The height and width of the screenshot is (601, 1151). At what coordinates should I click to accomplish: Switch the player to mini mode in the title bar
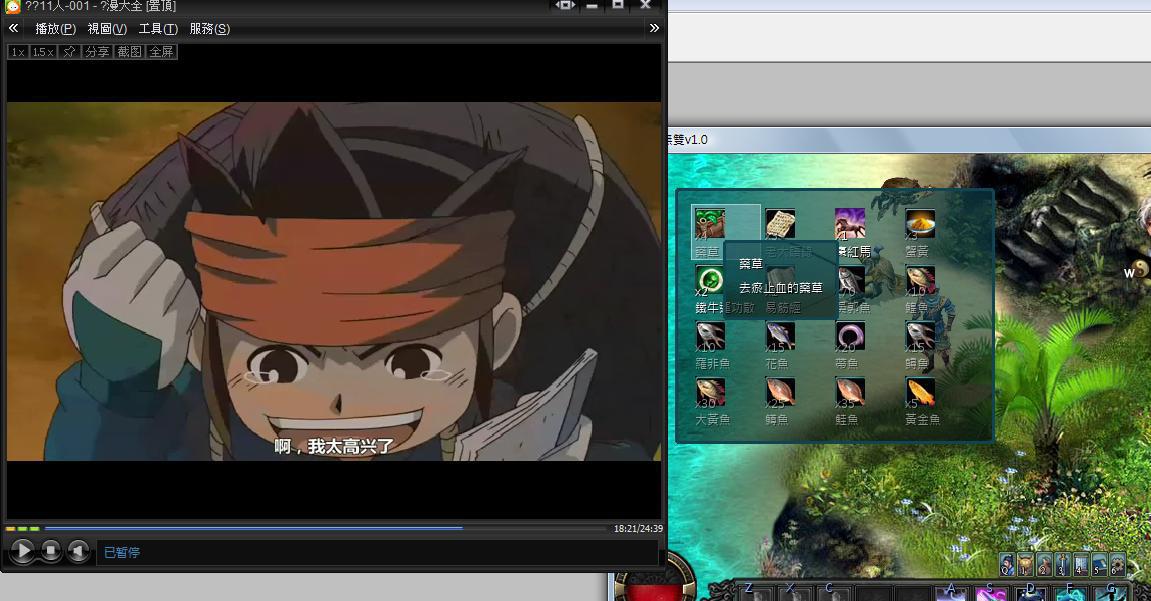(x=564, y=5)
